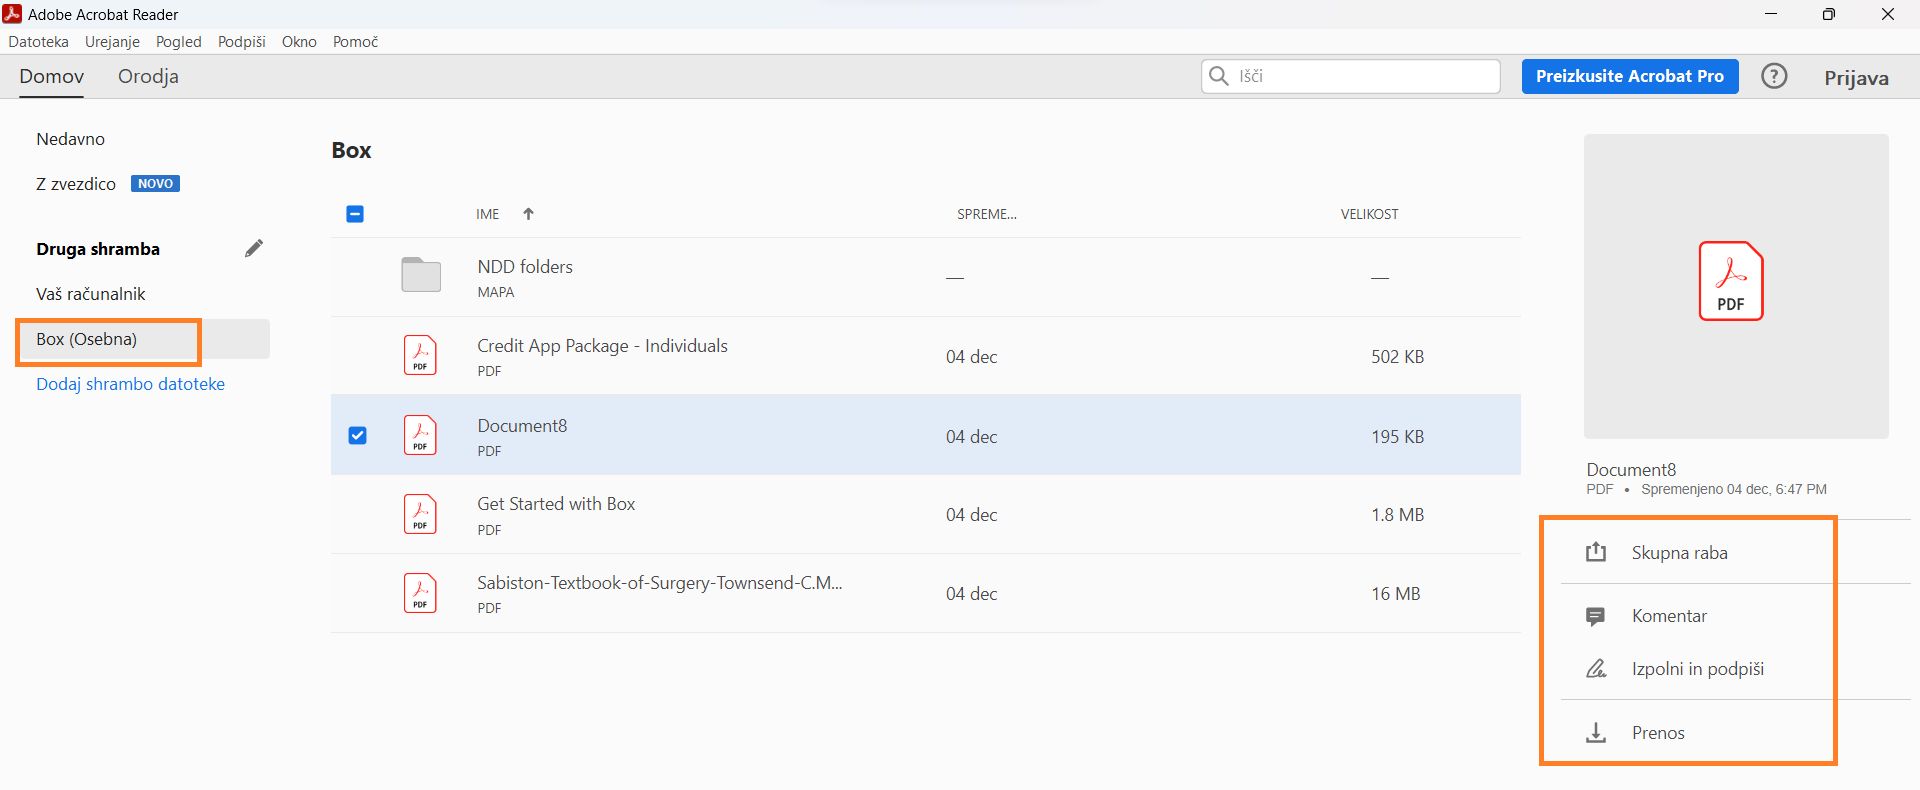Click the Komentar speech bubble icon
1920x790 pixels.
click(x=1596, y=617)
